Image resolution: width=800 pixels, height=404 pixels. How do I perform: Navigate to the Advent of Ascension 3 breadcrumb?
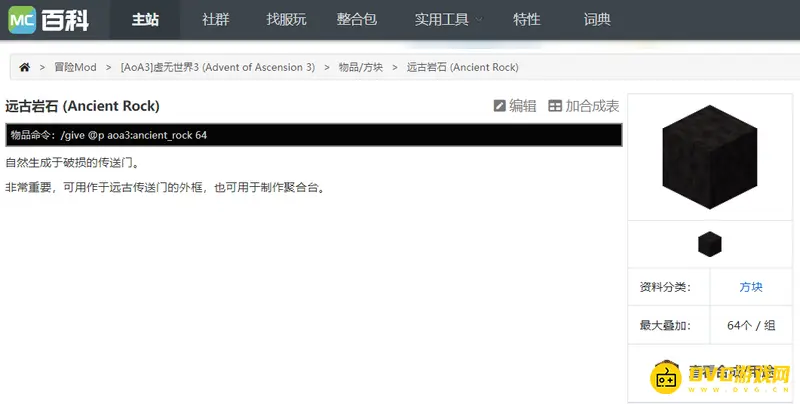click(x=217, y=67)
